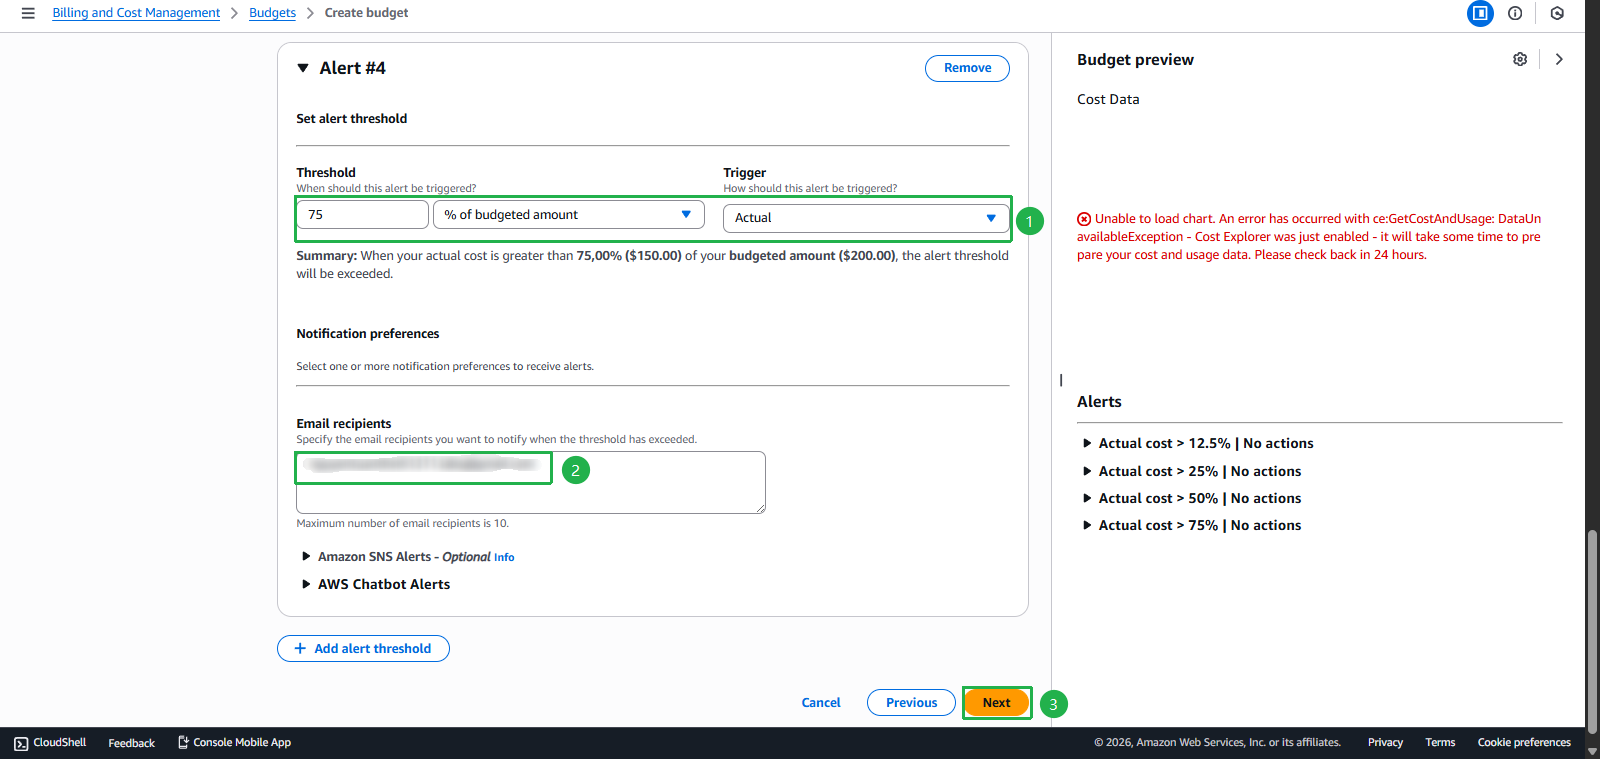1600x759 pixels.
Task: Open the info circle icon in header
Action: click(1515, 13)
